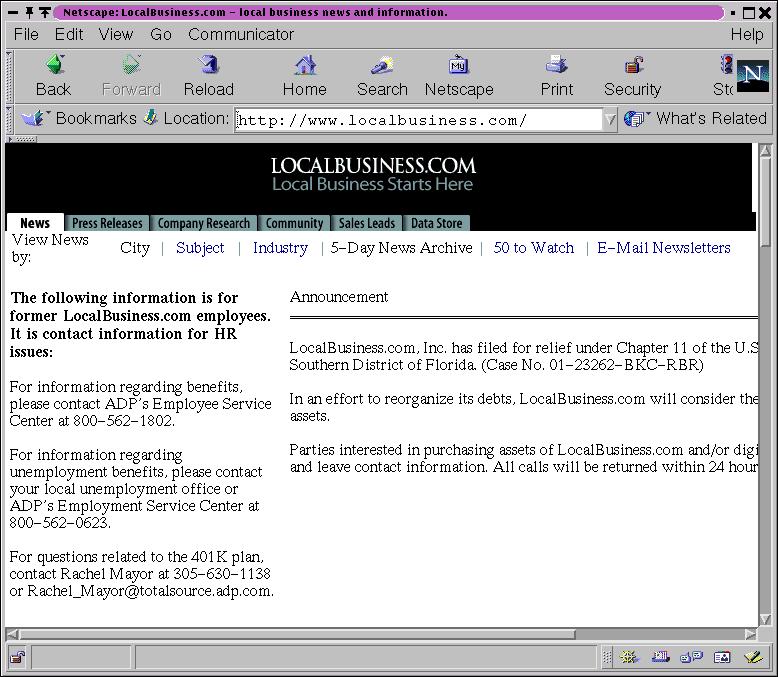Click the Back navigation icon
Screen dimensions: 778x677
[x=54, y=65]
